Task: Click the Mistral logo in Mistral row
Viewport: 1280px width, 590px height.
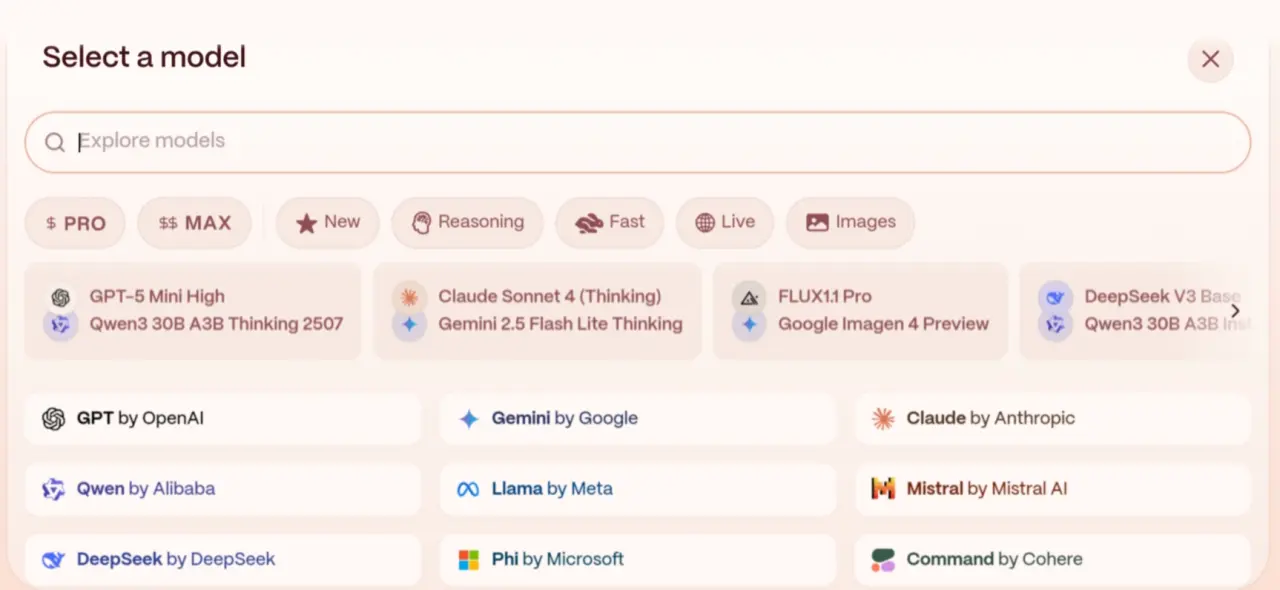Action: tap(882, 489)
